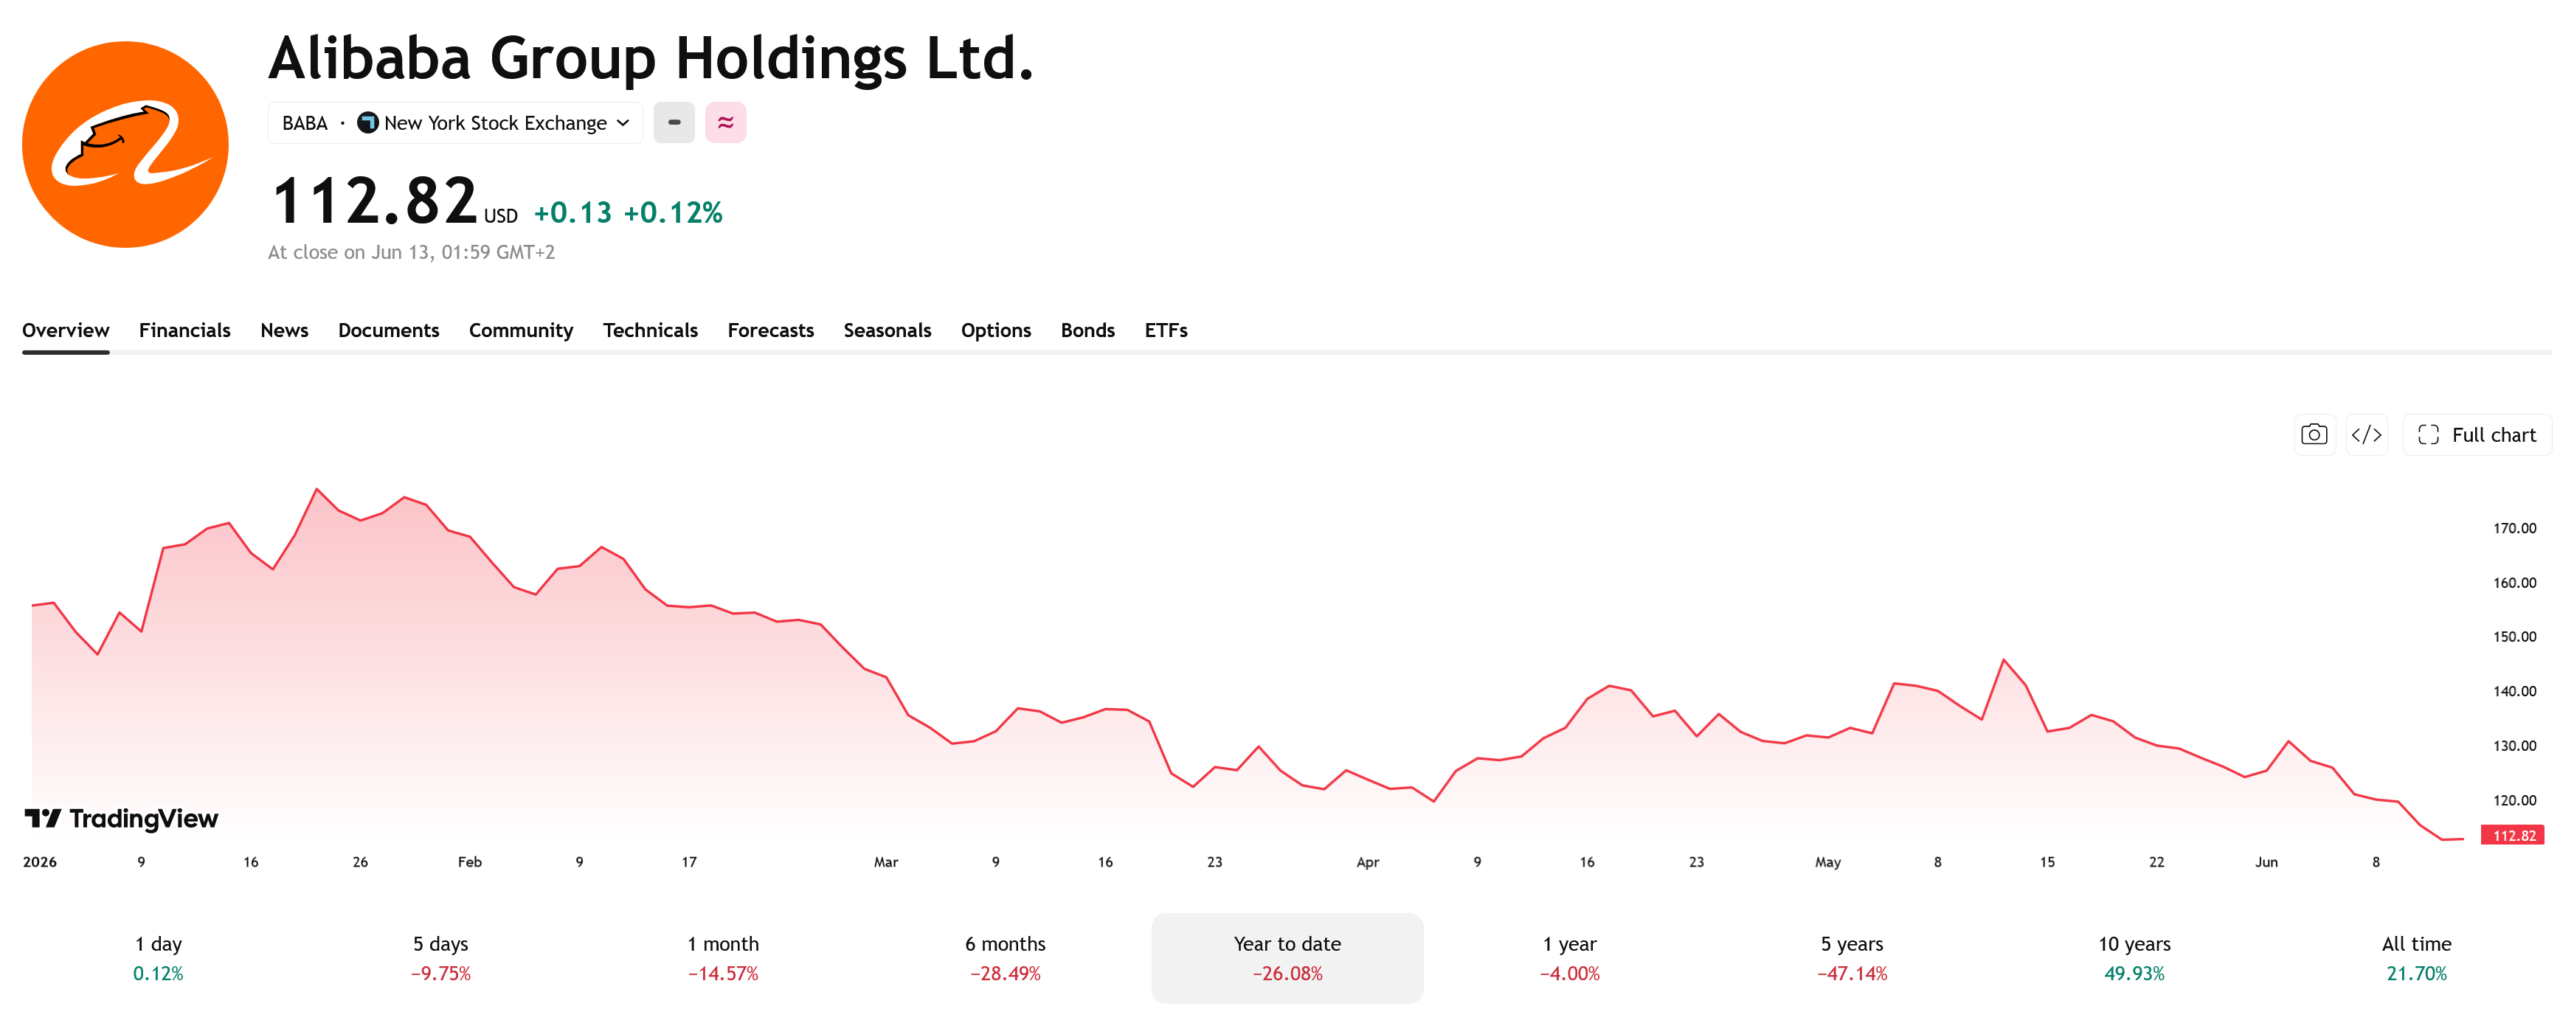Choose the 1 month range

click(x=723, y=957)
